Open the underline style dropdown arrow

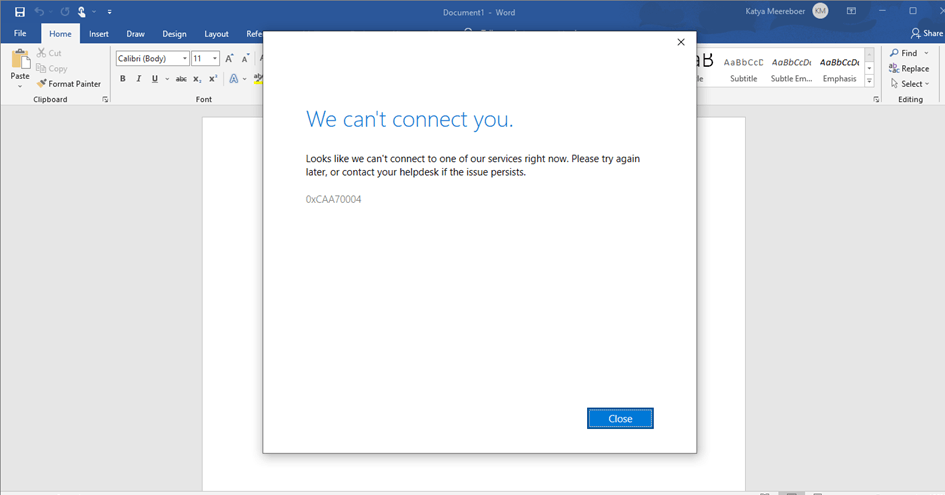point(167,79)
